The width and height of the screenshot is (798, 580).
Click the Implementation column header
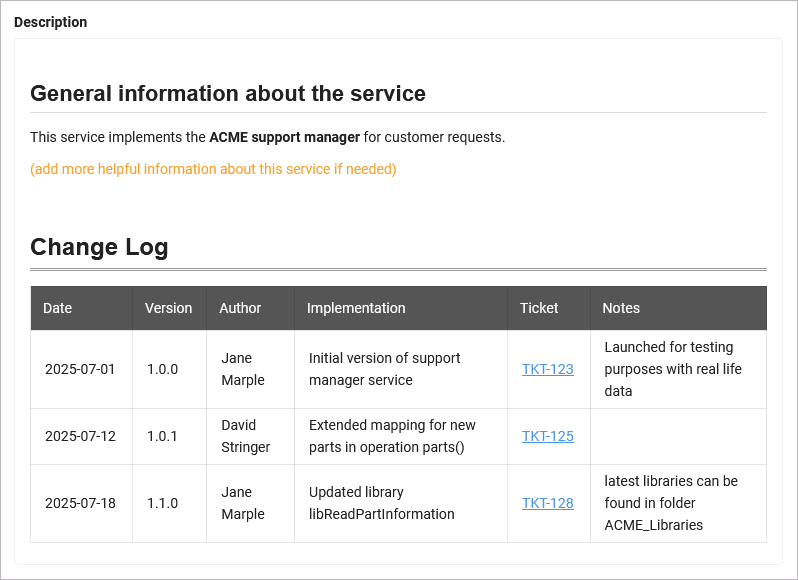[356, 308]
